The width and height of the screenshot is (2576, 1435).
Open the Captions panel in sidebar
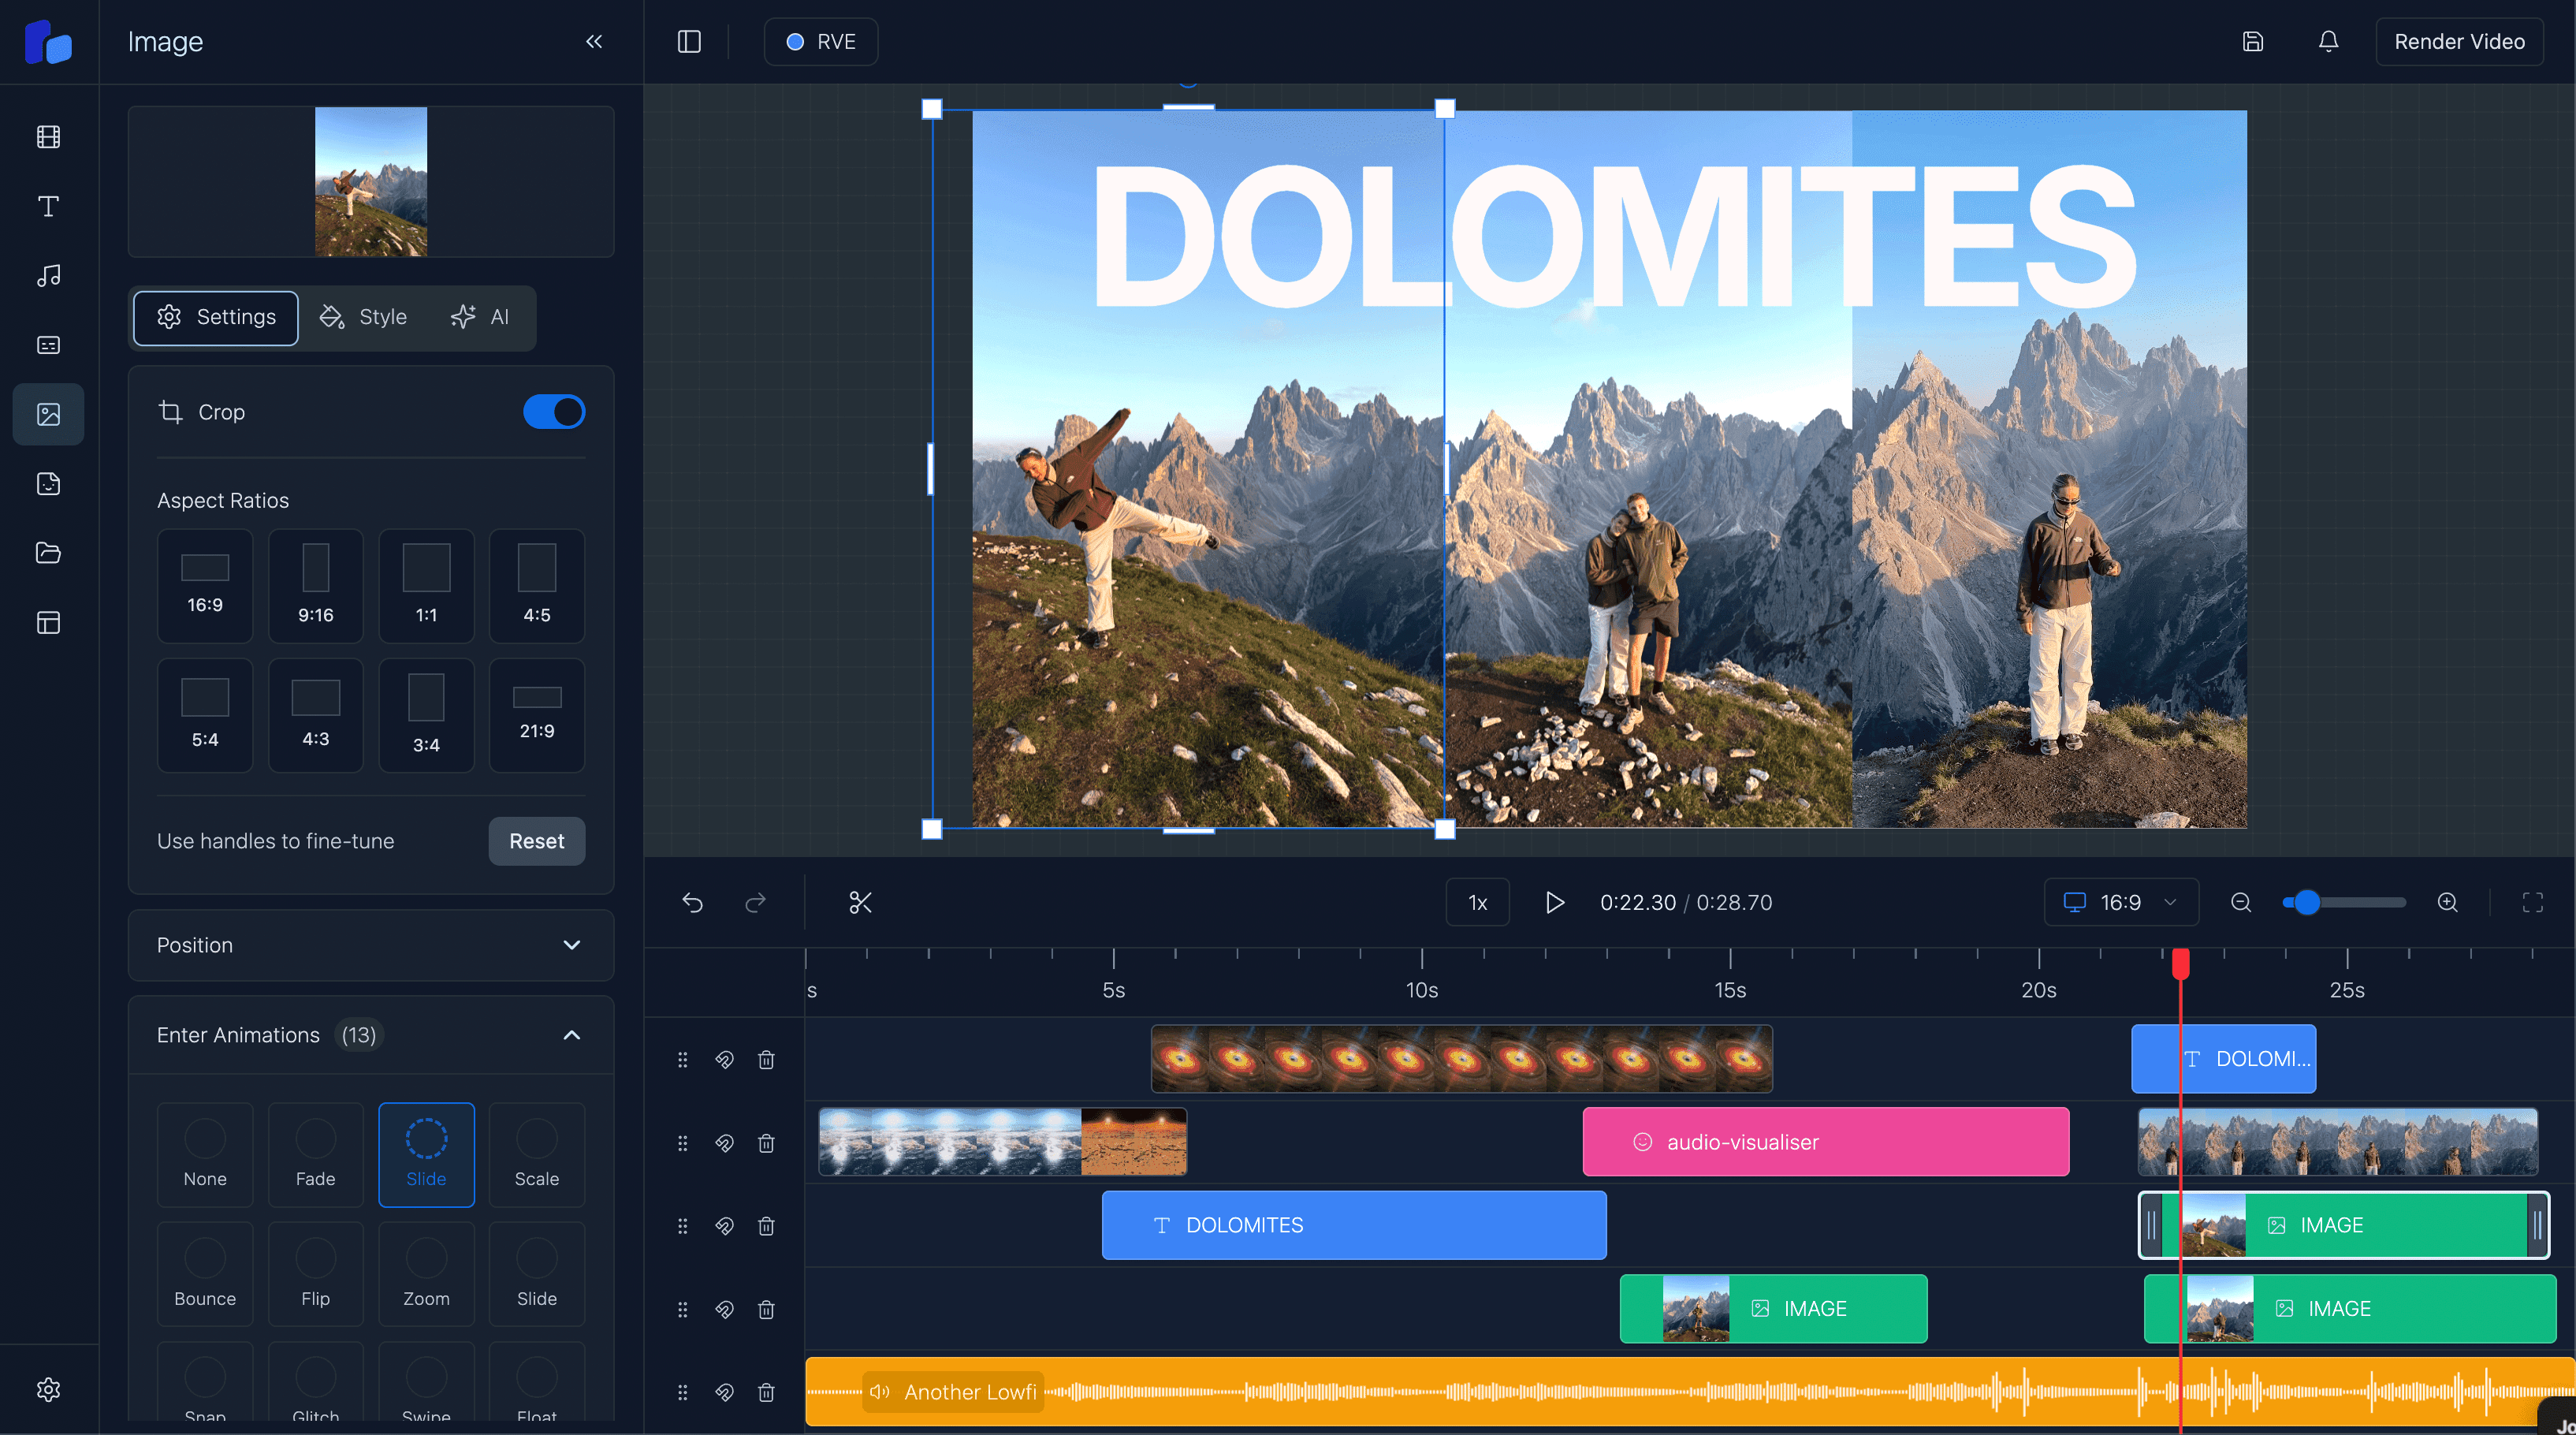point(48,345)
